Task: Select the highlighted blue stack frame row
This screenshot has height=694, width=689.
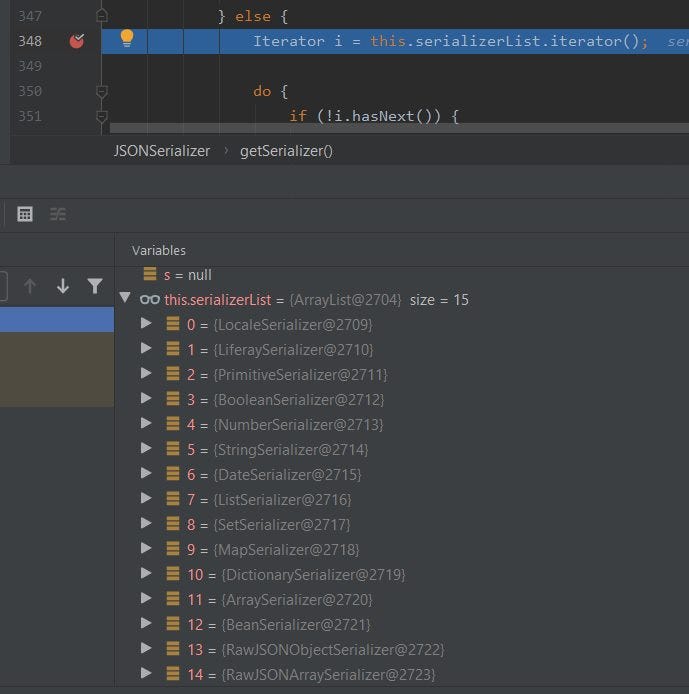Action: tap(57, 319)
